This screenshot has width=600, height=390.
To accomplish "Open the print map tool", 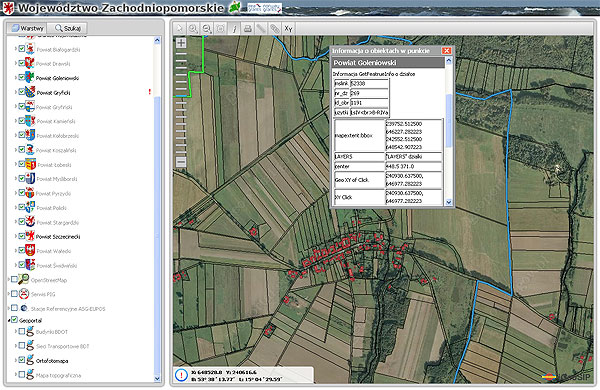I will coord(248,29).
